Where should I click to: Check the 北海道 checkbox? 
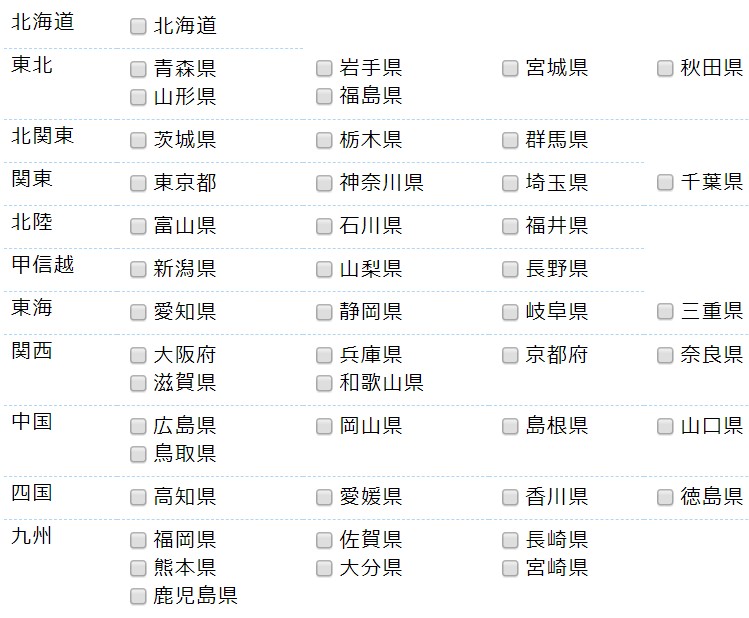pos(138,27)
